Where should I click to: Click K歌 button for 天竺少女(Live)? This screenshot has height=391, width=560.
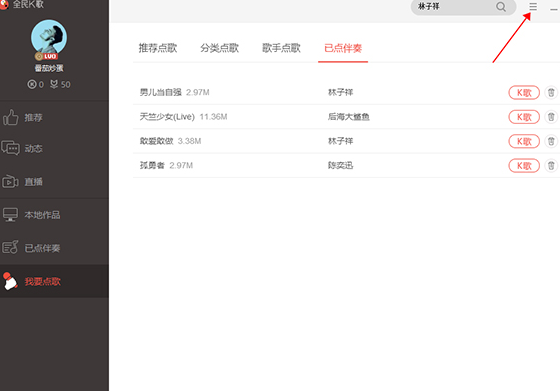tap(524, 117)
